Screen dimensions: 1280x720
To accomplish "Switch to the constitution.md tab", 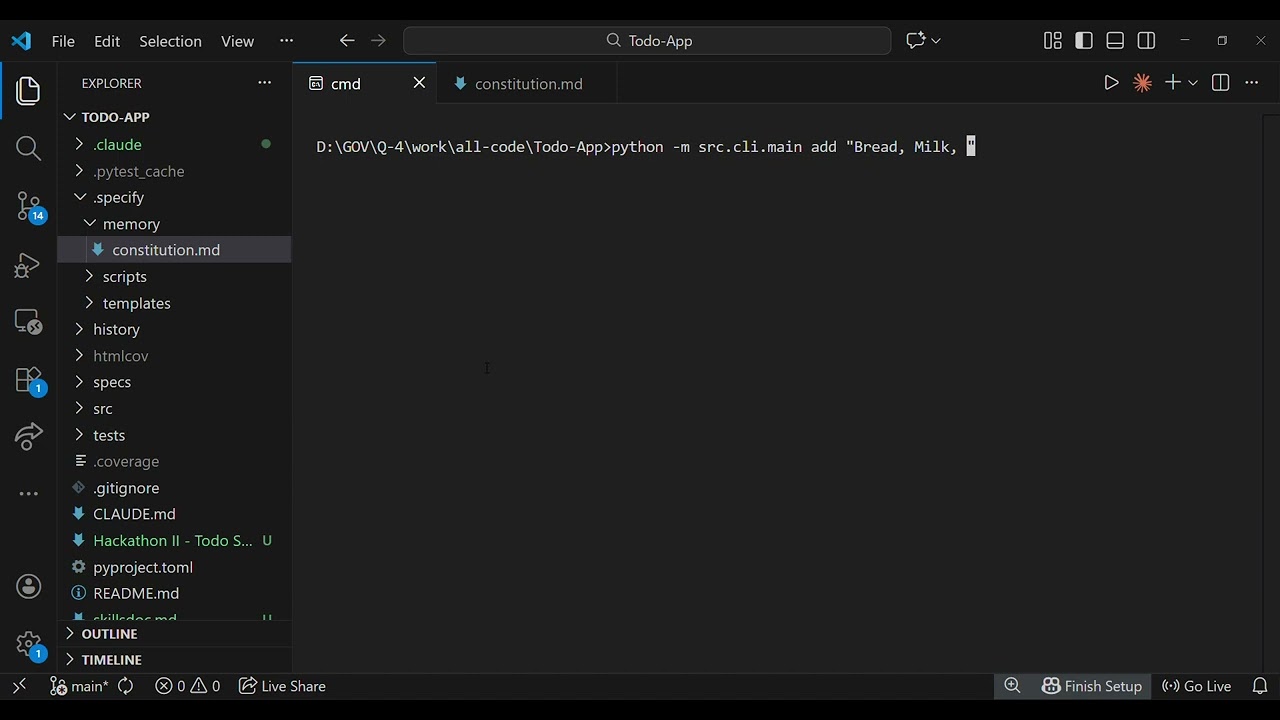I will tap(528, 84).
